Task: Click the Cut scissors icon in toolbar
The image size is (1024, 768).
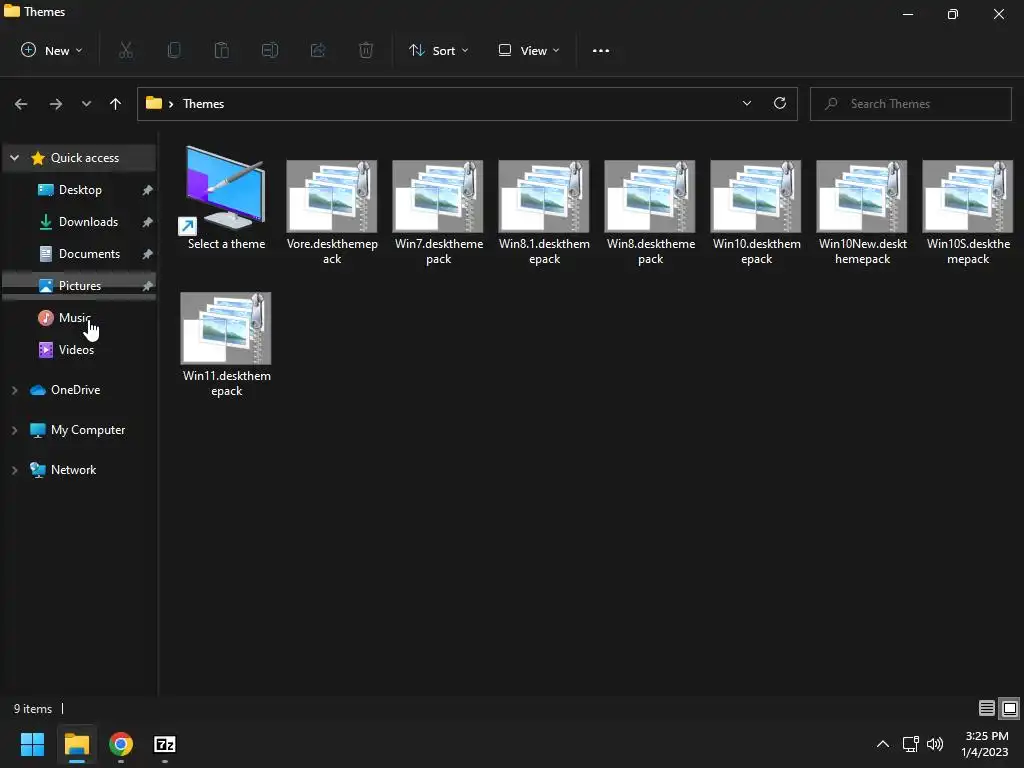Action: point(126,50)
